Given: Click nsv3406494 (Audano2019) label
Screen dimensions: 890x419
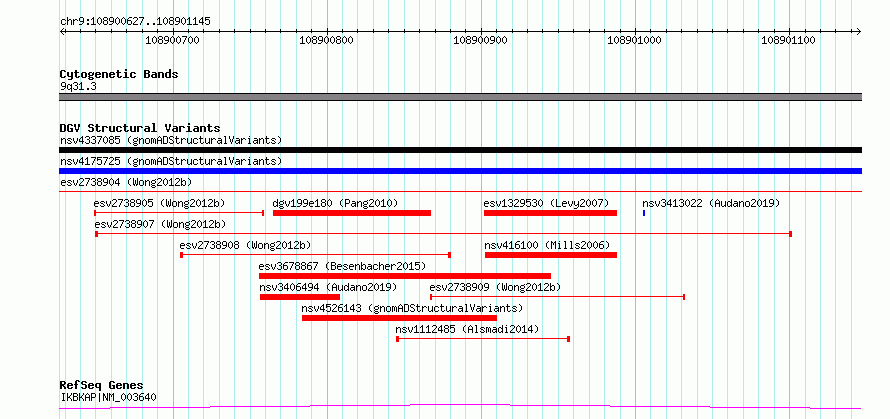Looking at the screenshot, I should [328, 287].
